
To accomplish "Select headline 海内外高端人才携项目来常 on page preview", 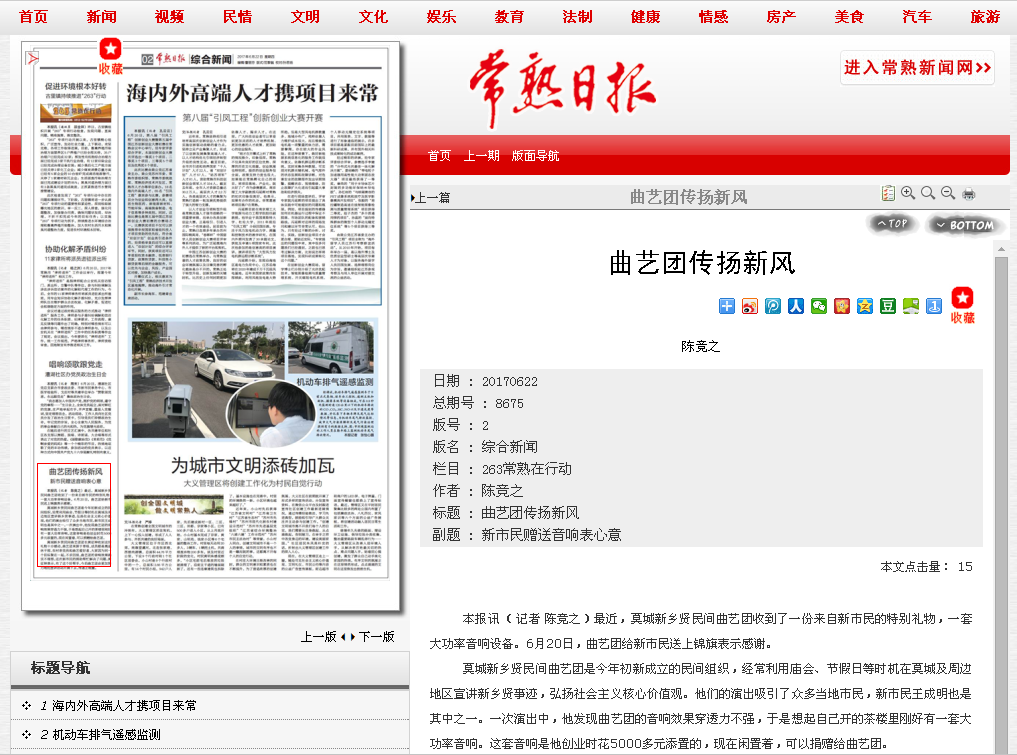I will click(252, 93).
